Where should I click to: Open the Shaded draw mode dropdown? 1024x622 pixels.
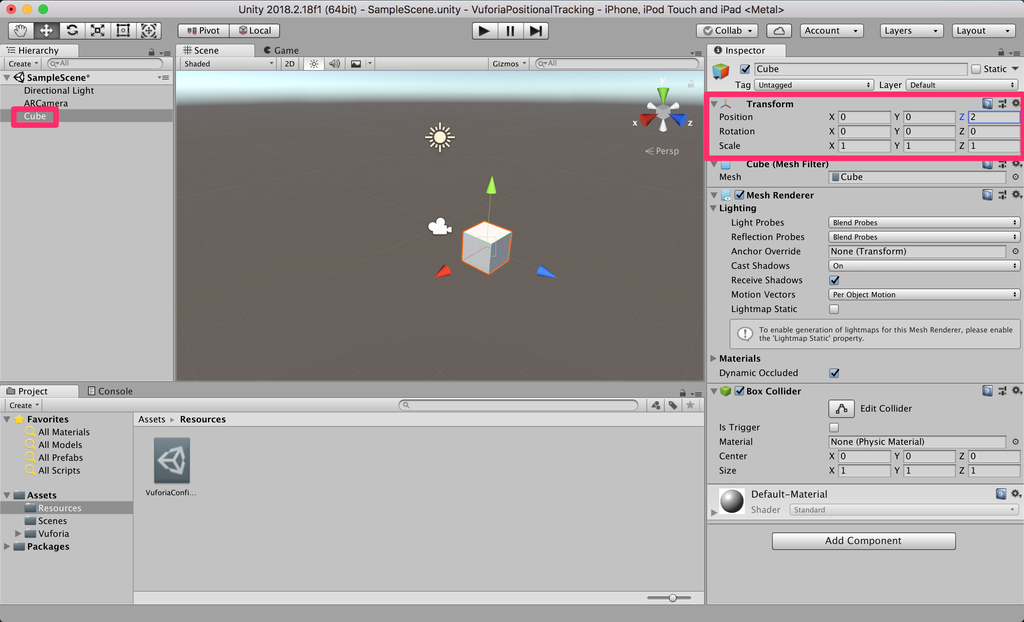tap(229, 63)
